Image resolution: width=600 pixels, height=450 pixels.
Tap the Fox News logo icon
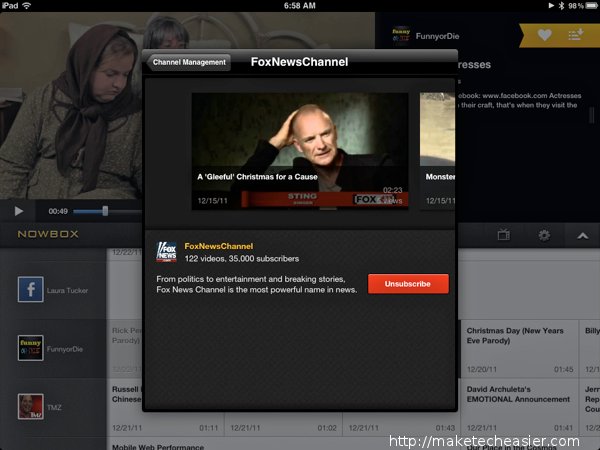tap(166, 252)
